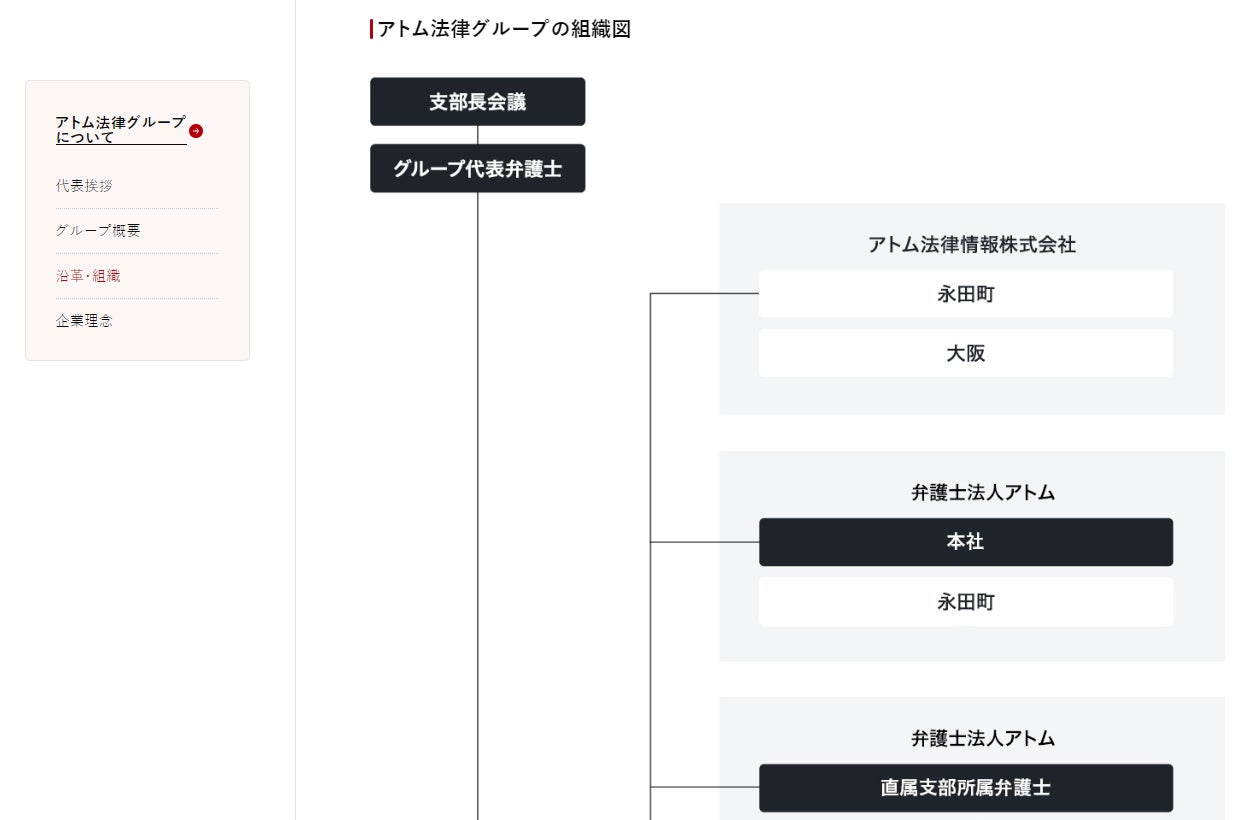Click the アトム法律情報株式会社 group heading
This screenshot has width=1260, height=820.
(x=971, y=244)
